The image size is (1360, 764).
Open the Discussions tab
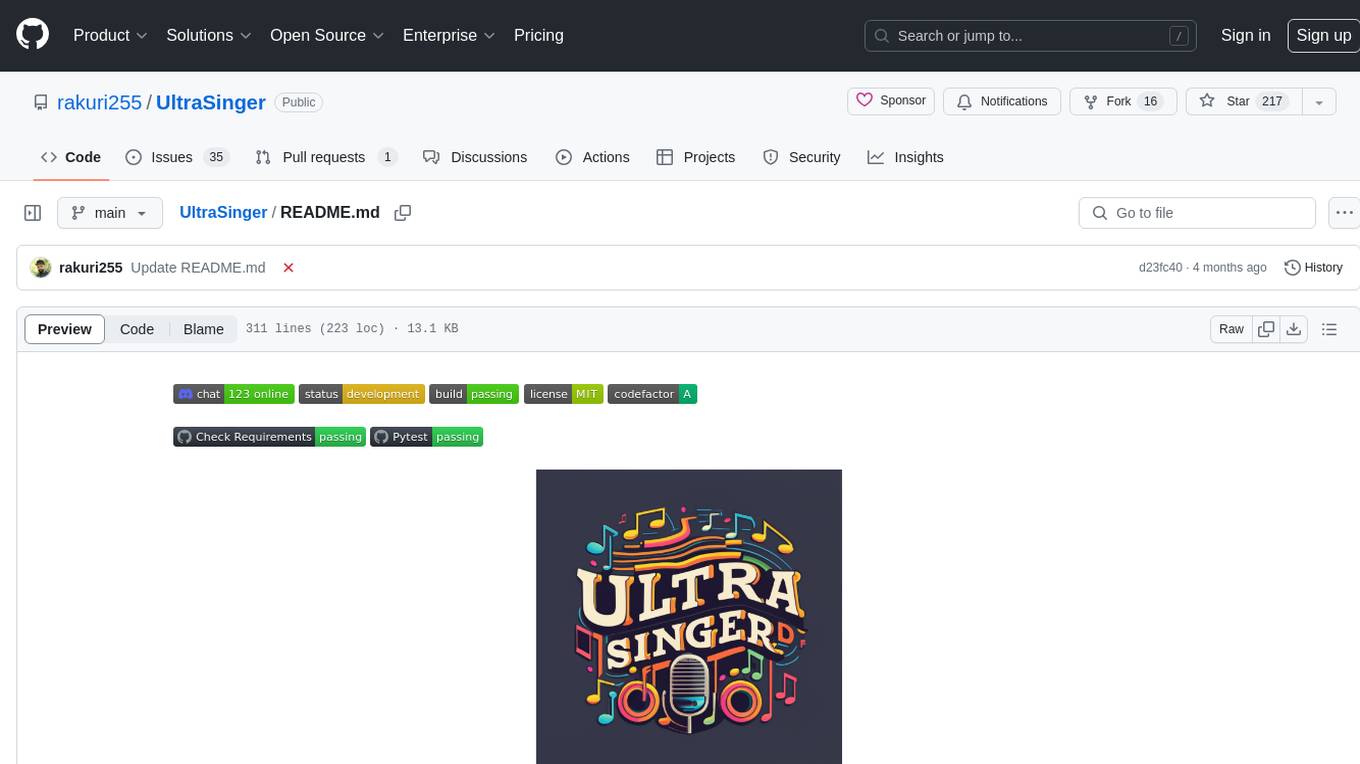point(475,157)
